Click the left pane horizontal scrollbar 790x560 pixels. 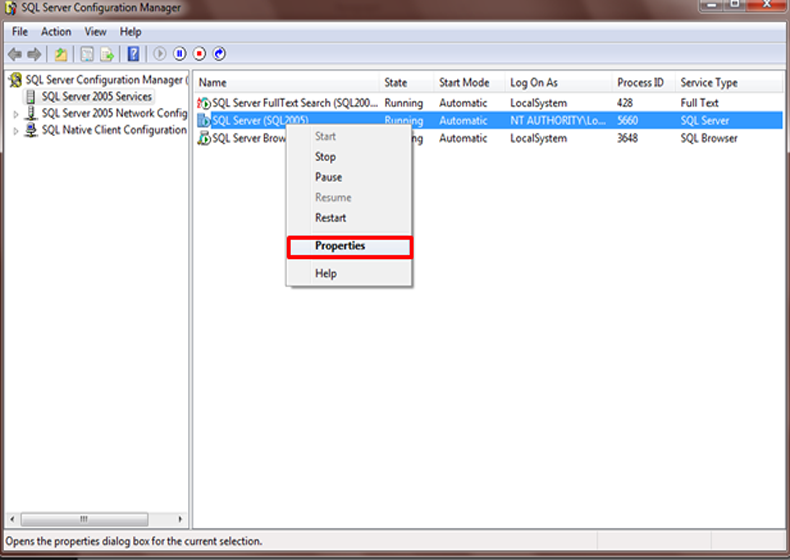coord(95,520)
